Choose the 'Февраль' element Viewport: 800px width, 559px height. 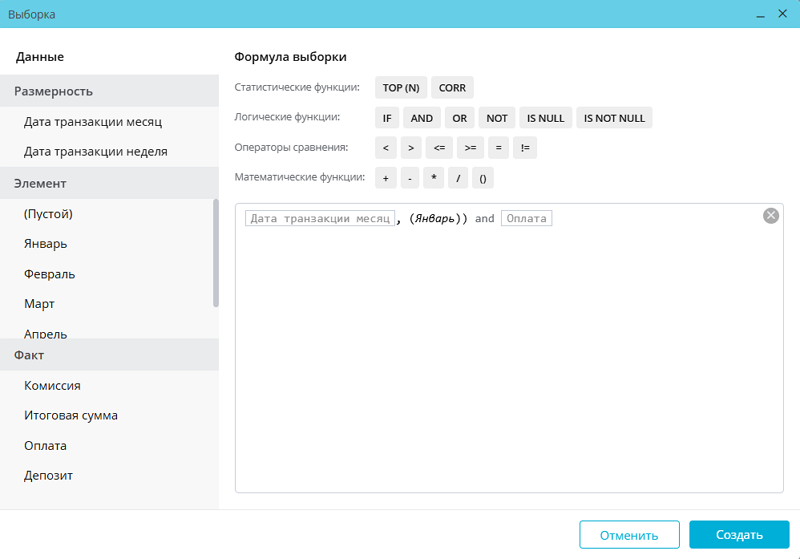pos(50,274)
